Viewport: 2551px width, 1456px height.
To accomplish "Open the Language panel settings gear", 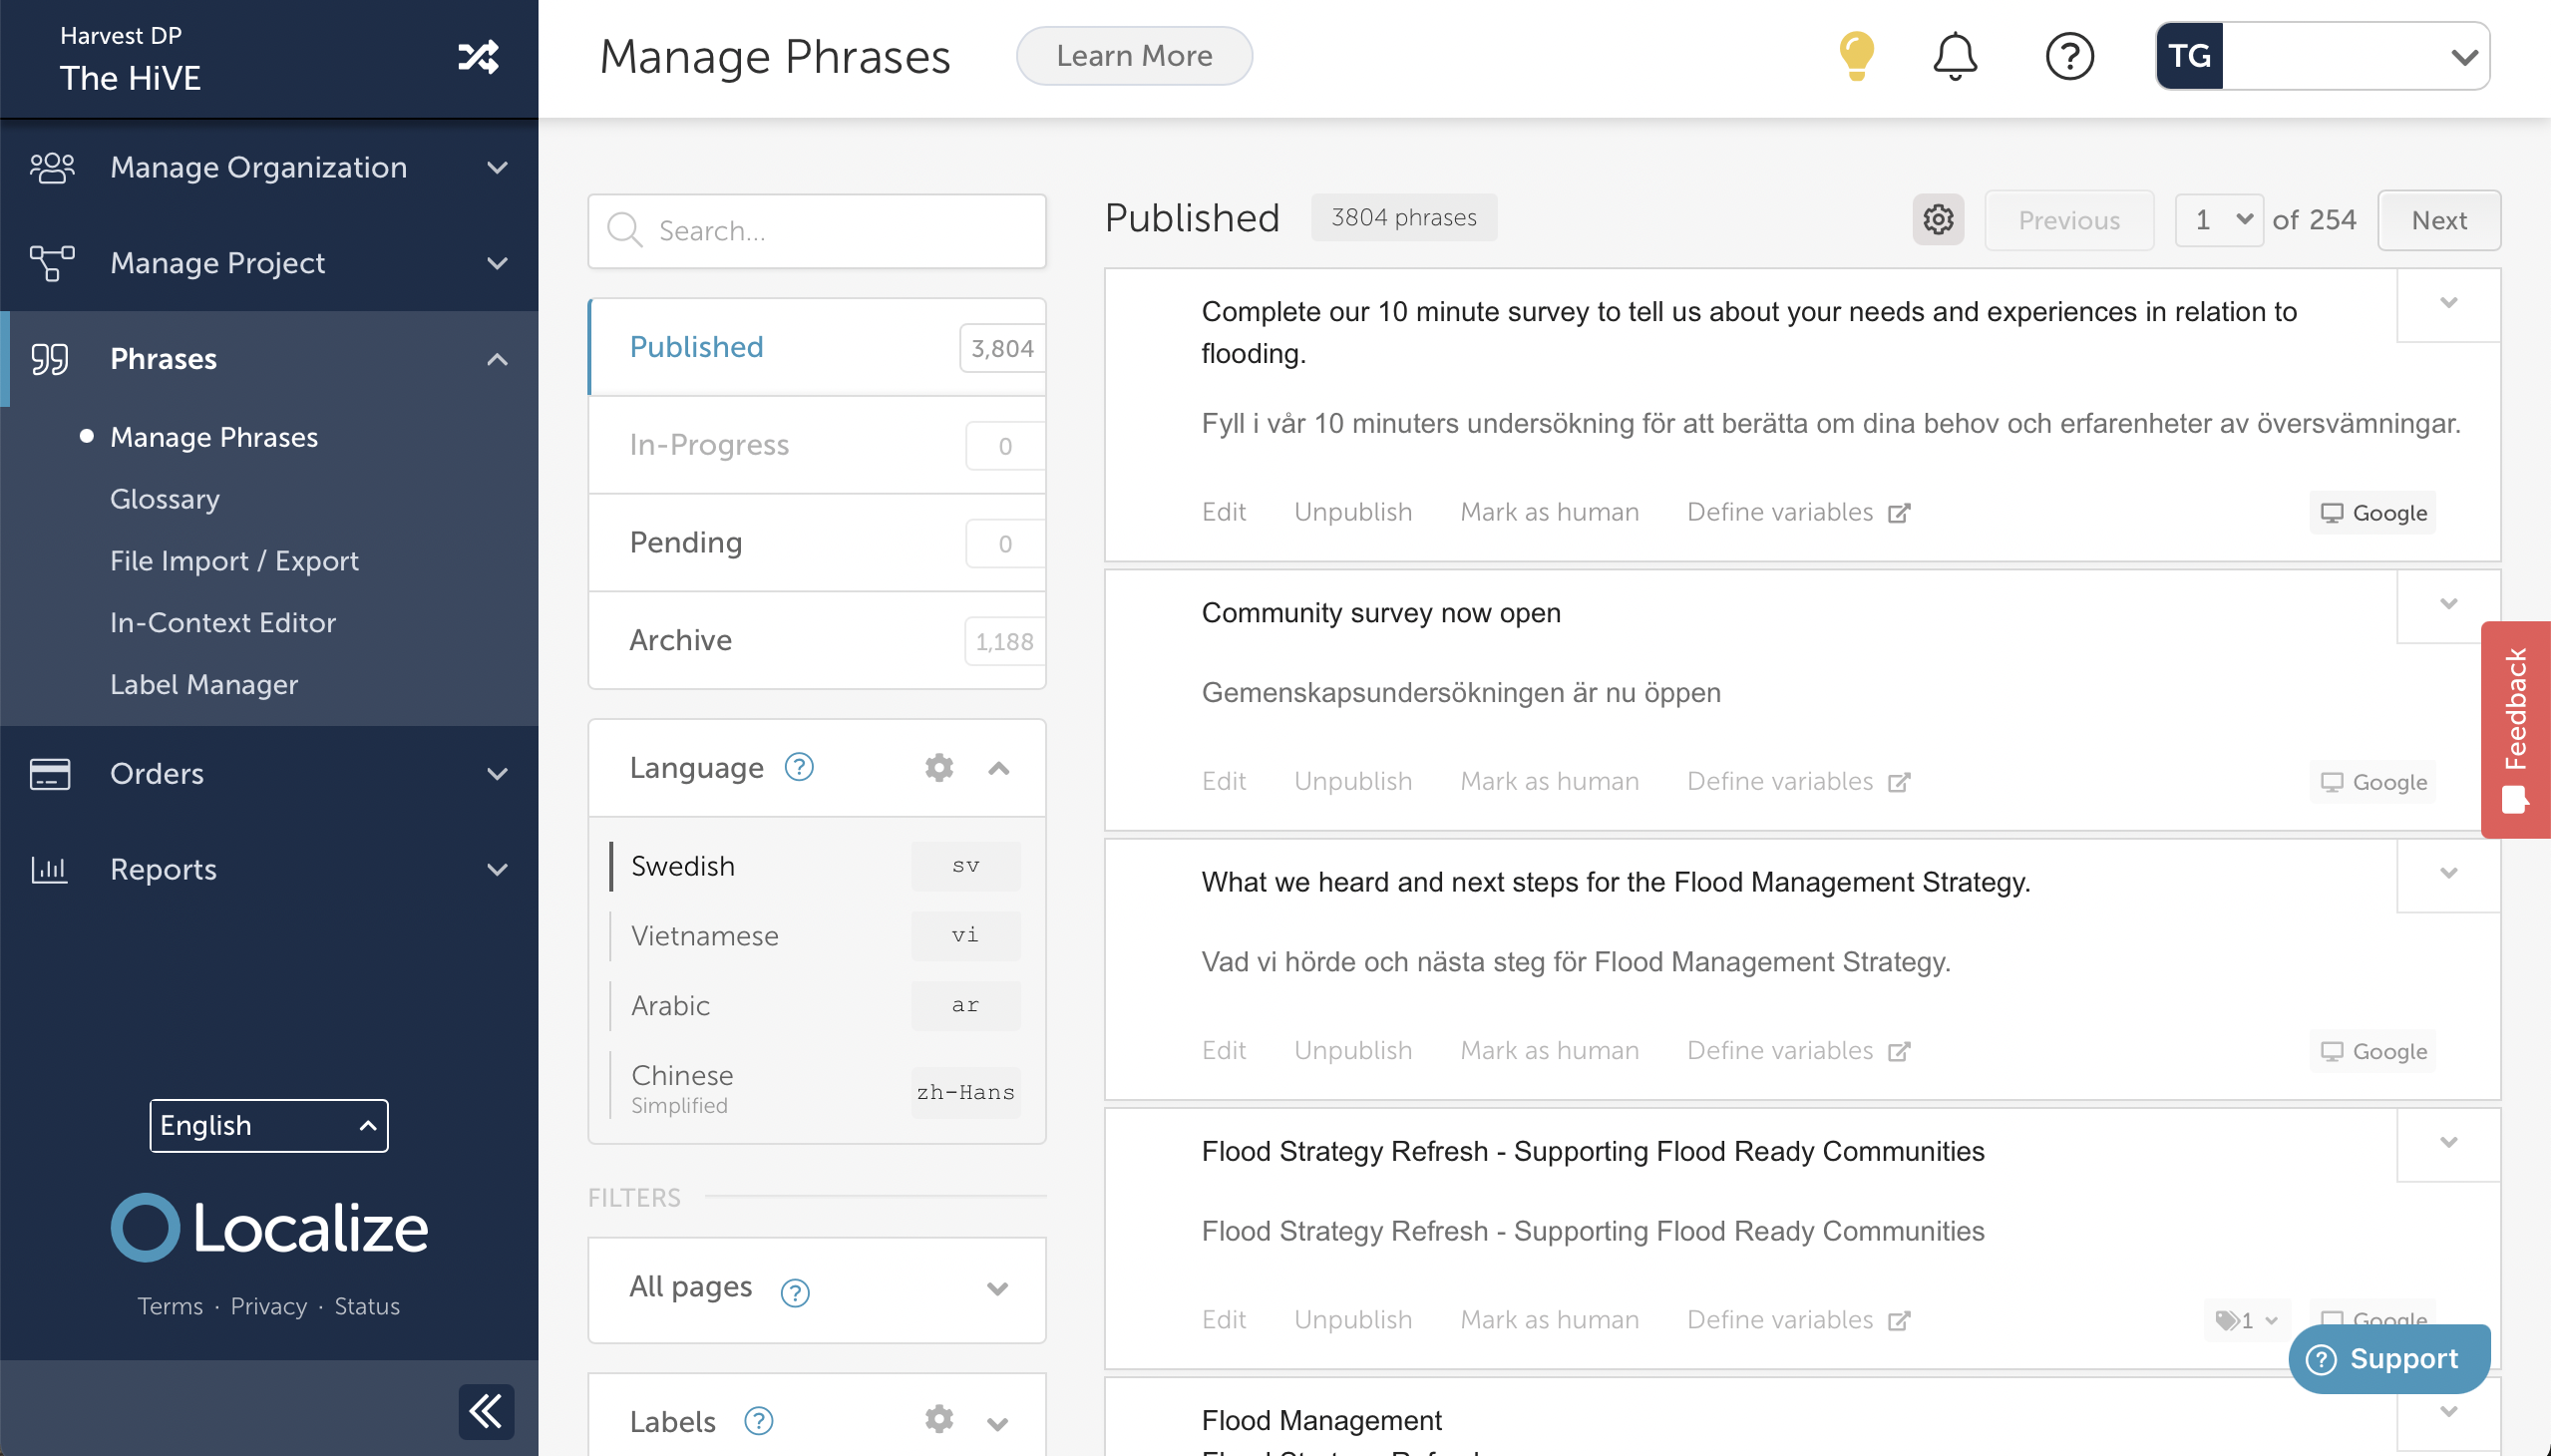I will point(938,767).
